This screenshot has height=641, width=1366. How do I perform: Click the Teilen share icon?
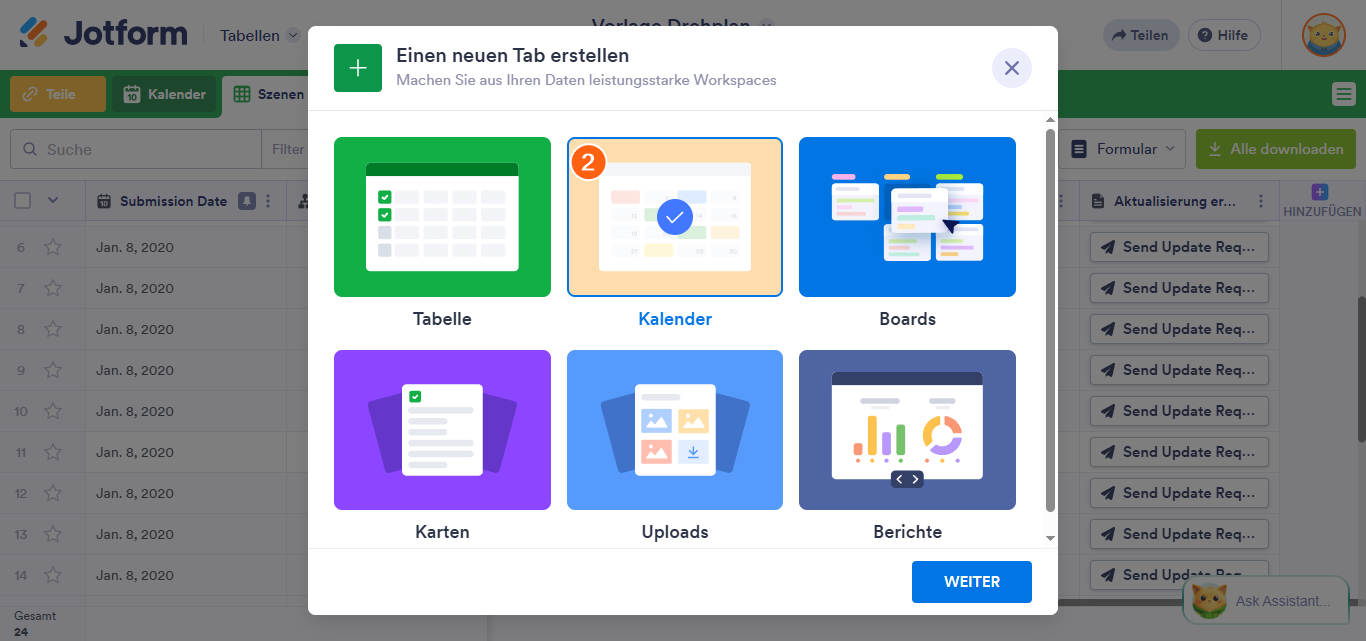click(1122, 34)
